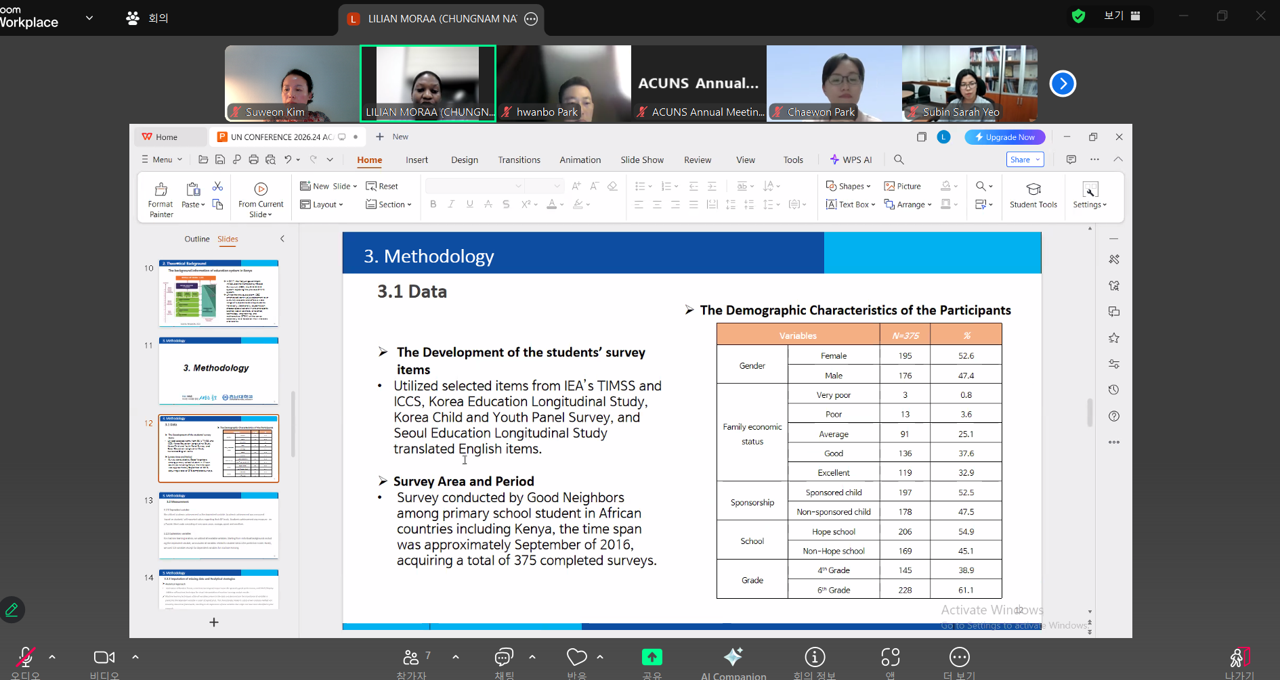Click the Upgrade Now button
Viewport: 1280px width, 680px height.
point(1005,137)
